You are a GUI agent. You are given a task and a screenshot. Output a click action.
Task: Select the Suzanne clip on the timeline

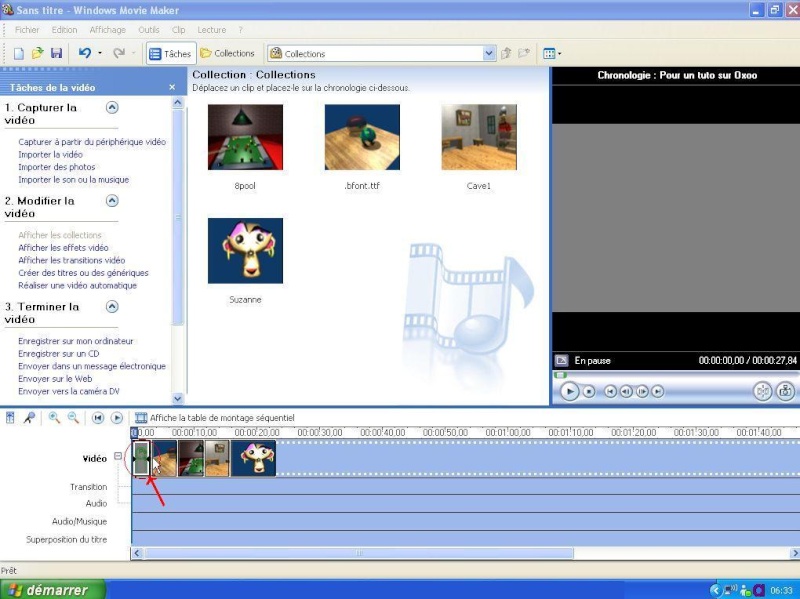point(254,459)
